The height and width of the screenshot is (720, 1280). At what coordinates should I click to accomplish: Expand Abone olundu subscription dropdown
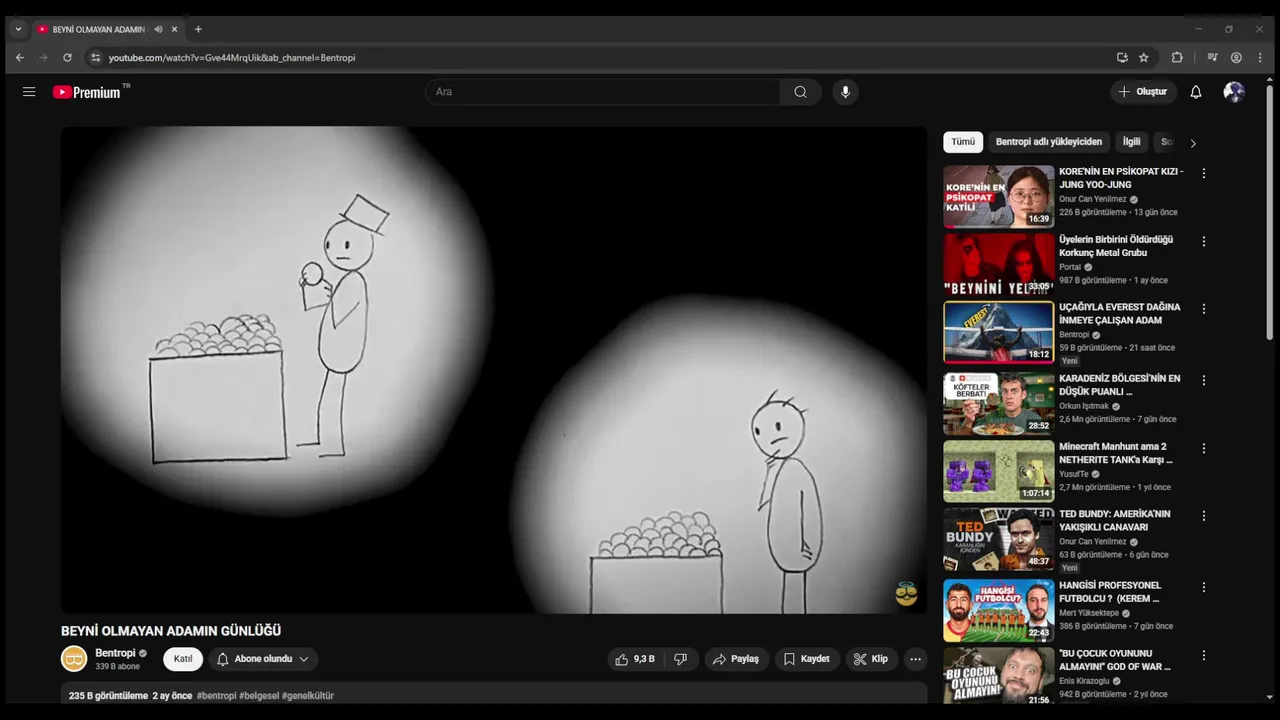pyautogui.click(x=263, y=659)
